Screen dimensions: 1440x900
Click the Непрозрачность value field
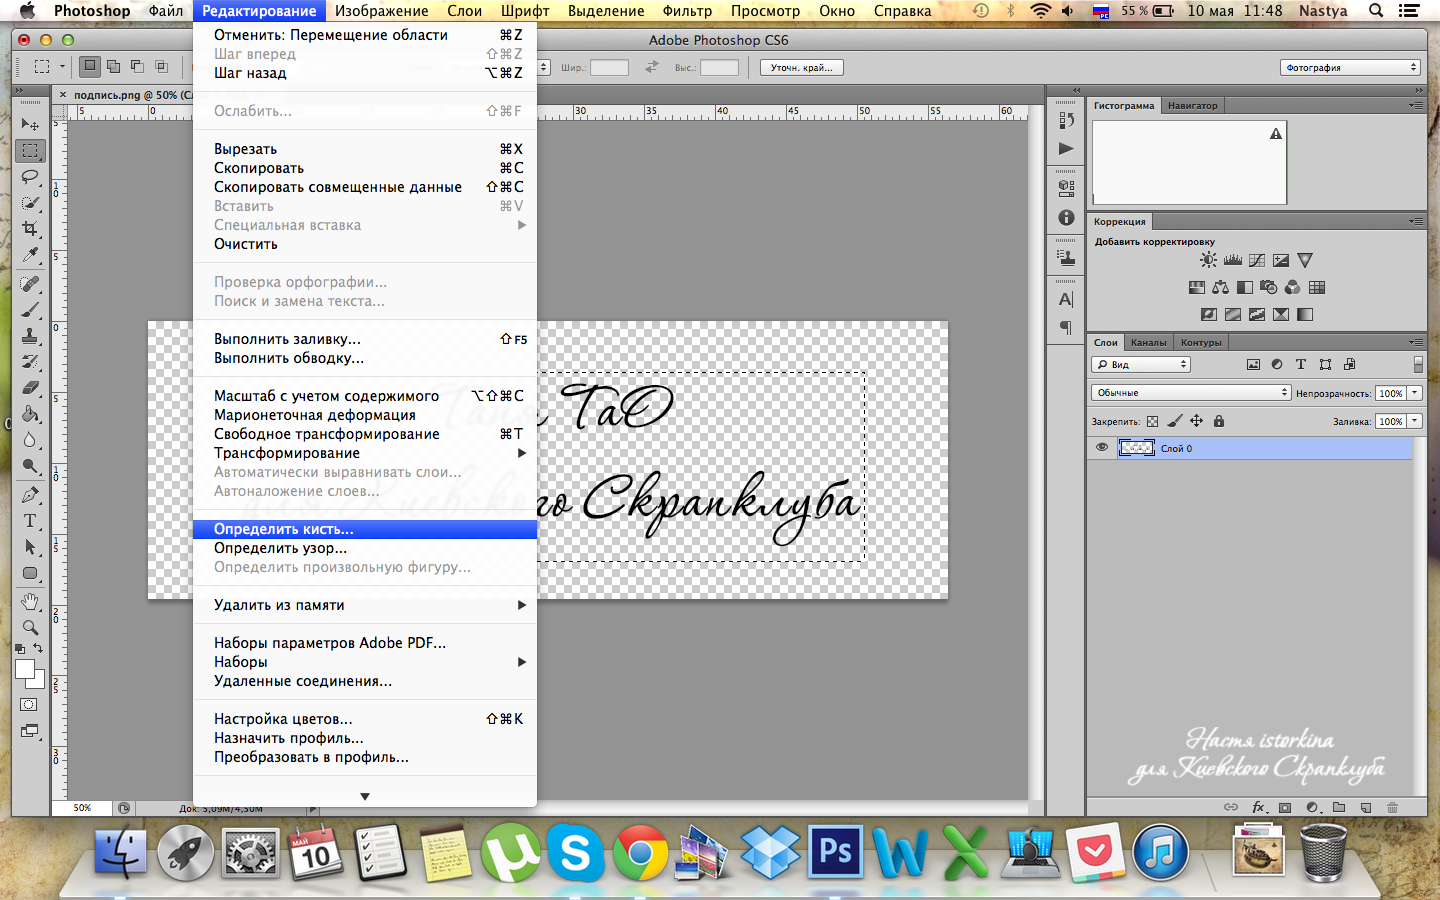[x=1391, y=393]
